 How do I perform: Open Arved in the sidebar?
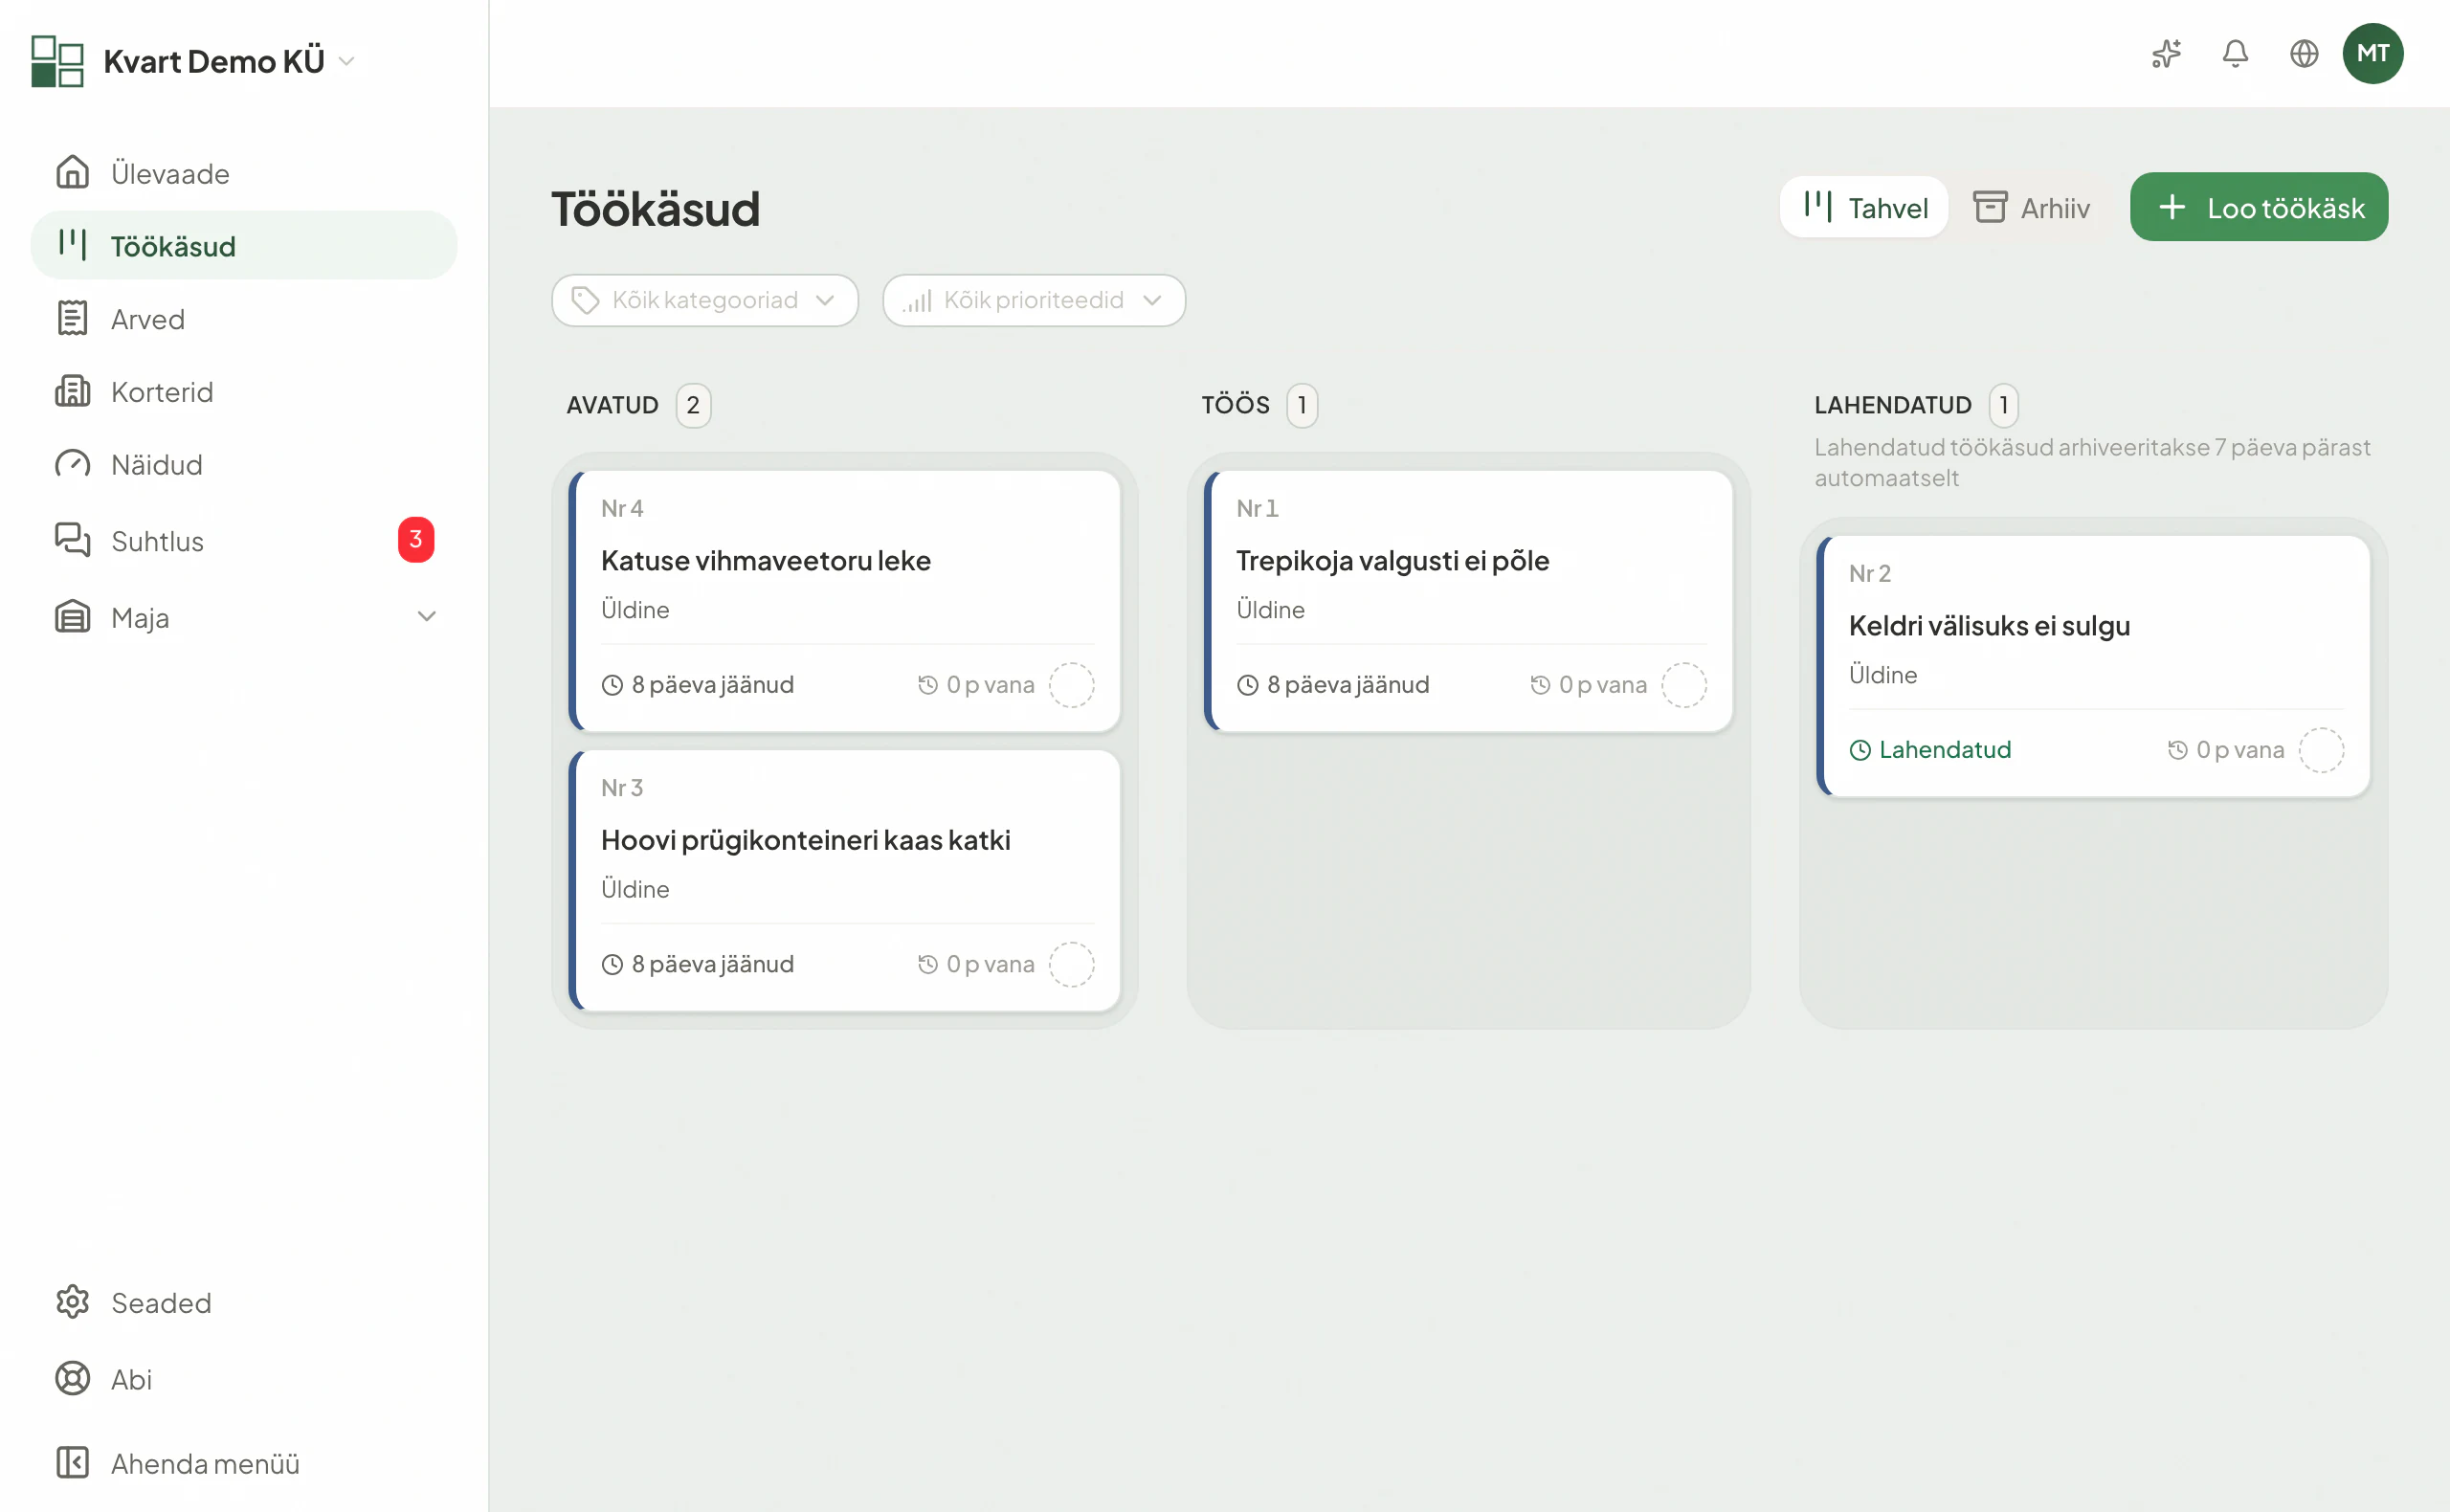244,318
